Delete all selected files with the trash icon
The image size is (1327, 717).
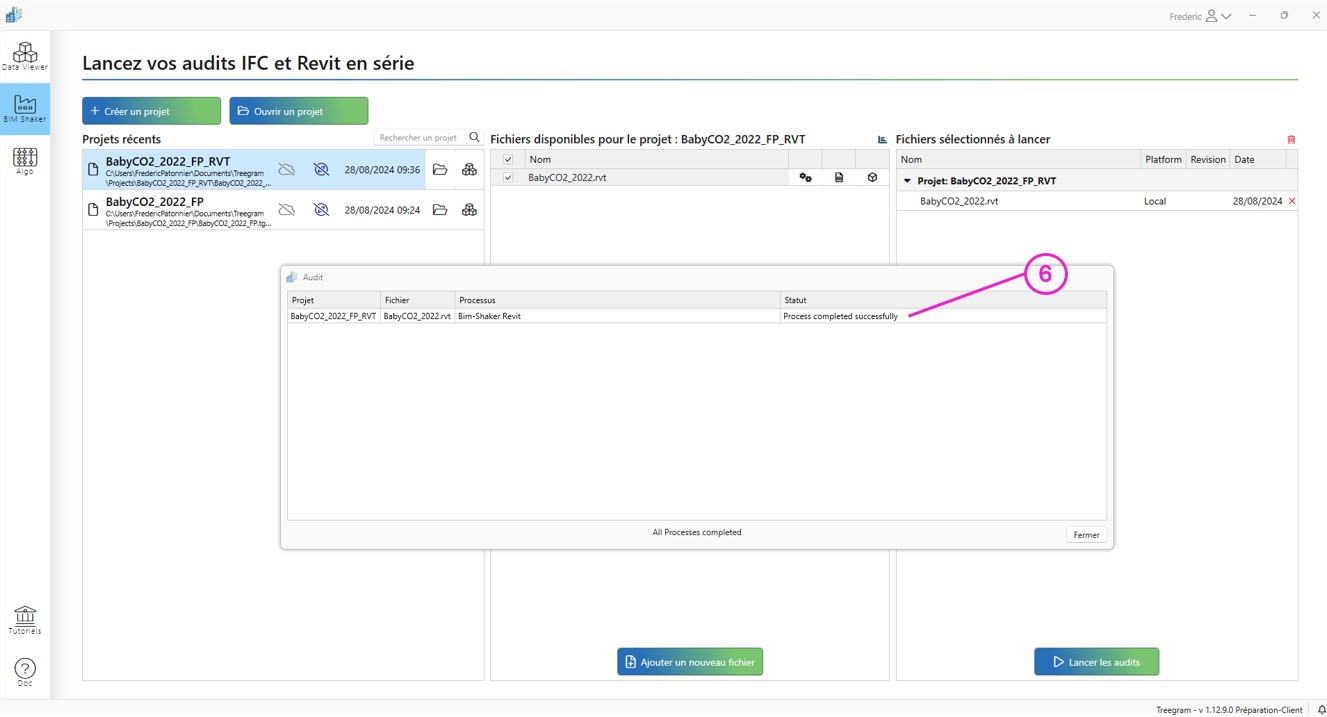[1291, 139]
